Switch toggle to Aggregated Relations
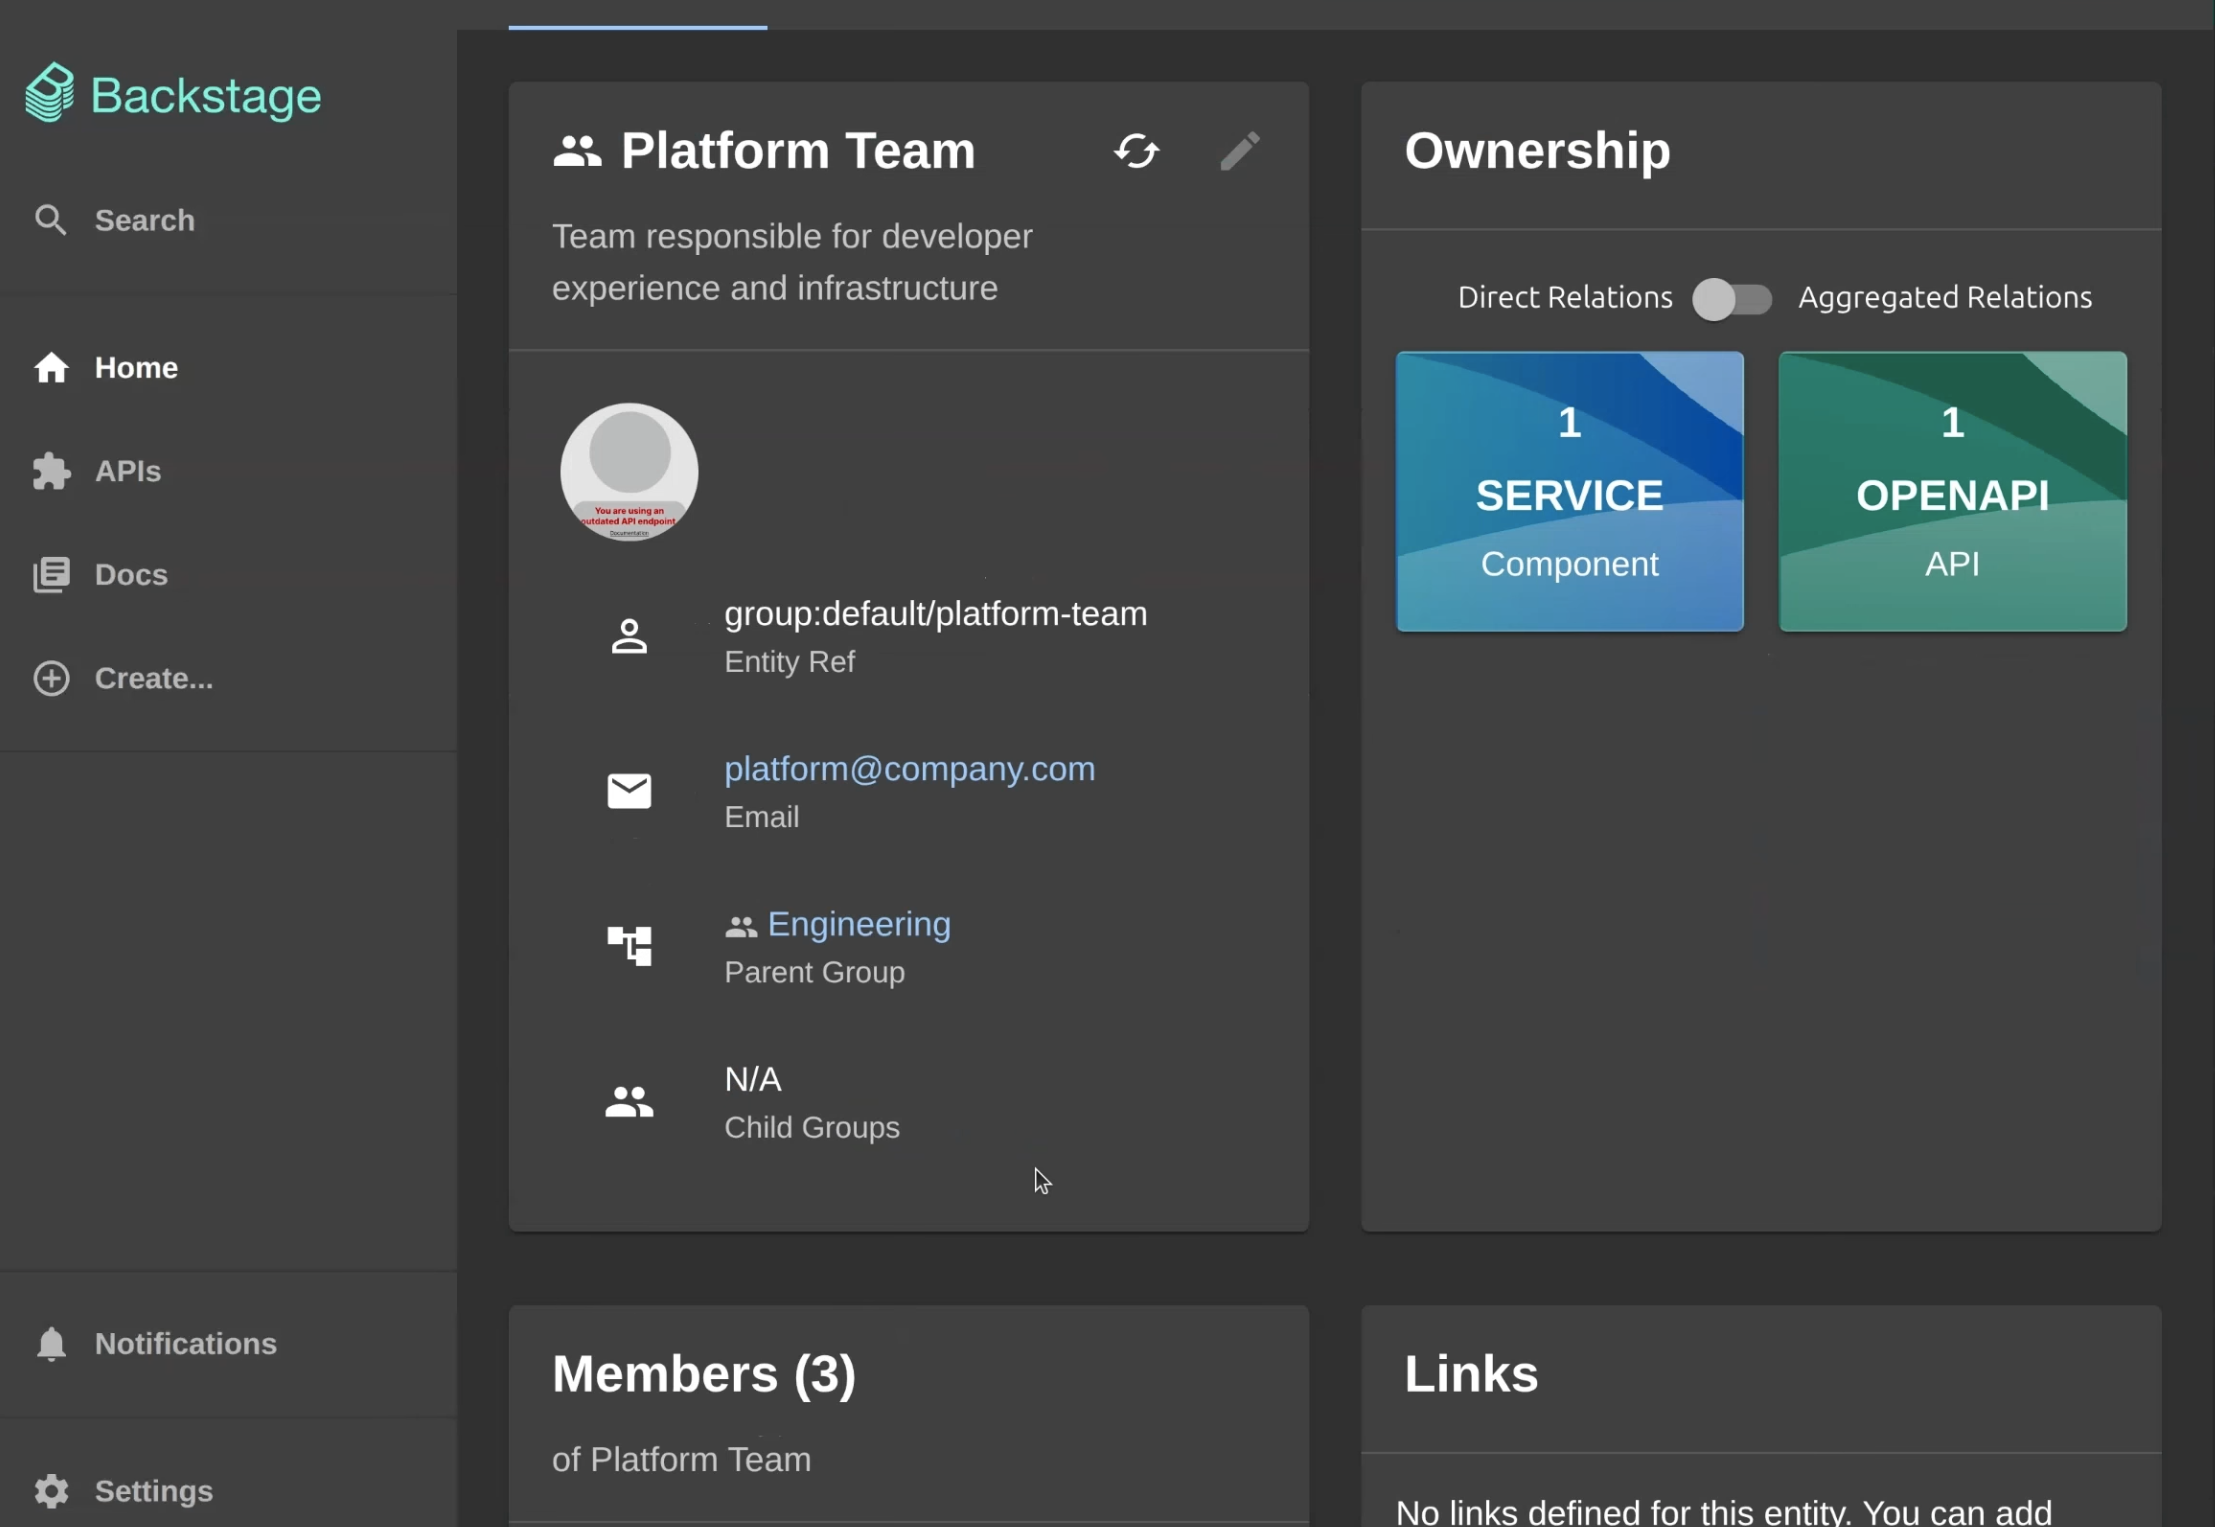 pos(1731,297)
